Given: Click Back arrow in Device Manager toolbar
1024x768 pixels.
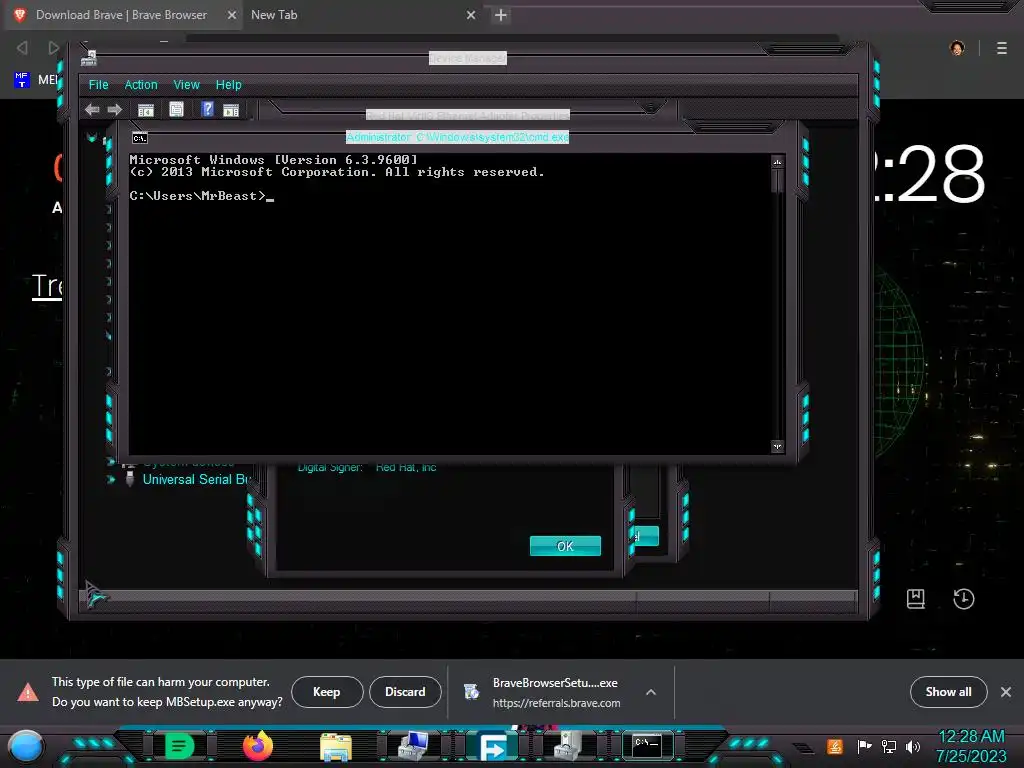Looking at the screenshot, I should coord(92,110).
